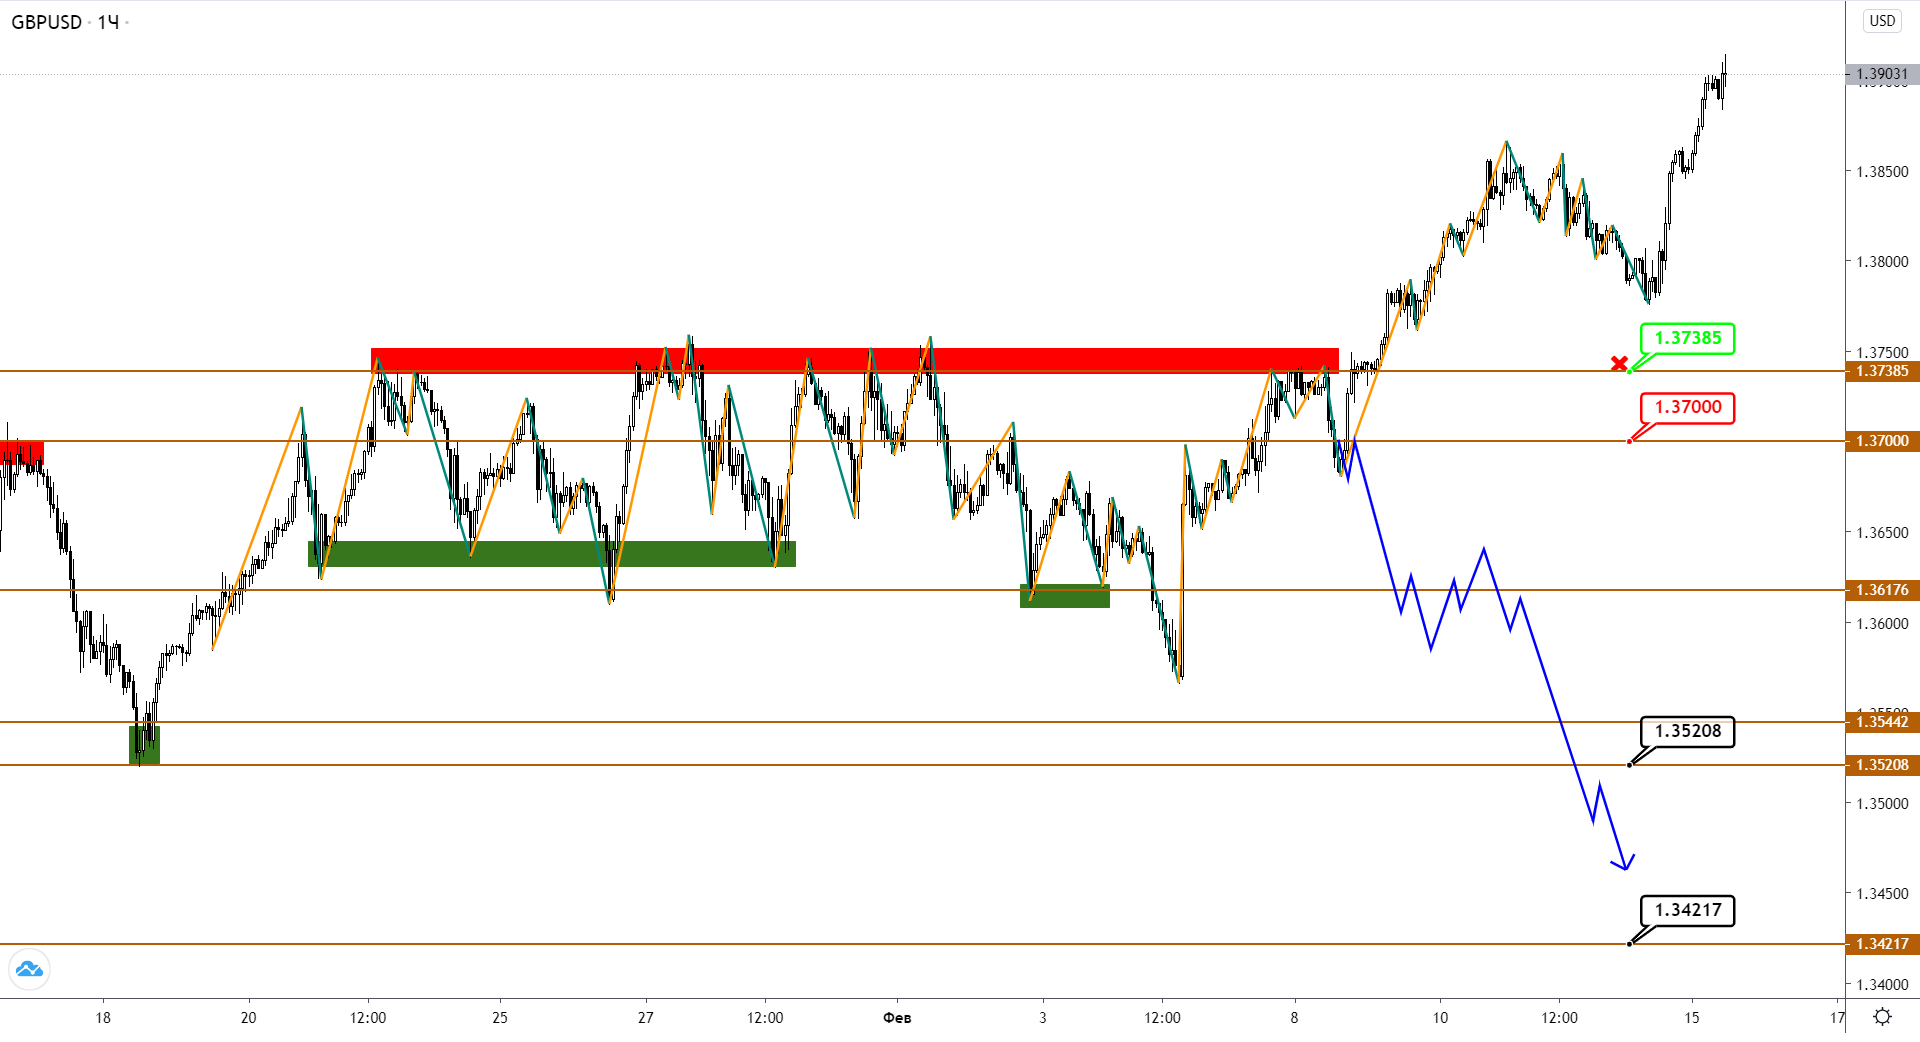Viewport: 1920px width, 1042px height.
Task: Select the green rectangle near 1.36176 level
Action: click(x=1065, y=596)
